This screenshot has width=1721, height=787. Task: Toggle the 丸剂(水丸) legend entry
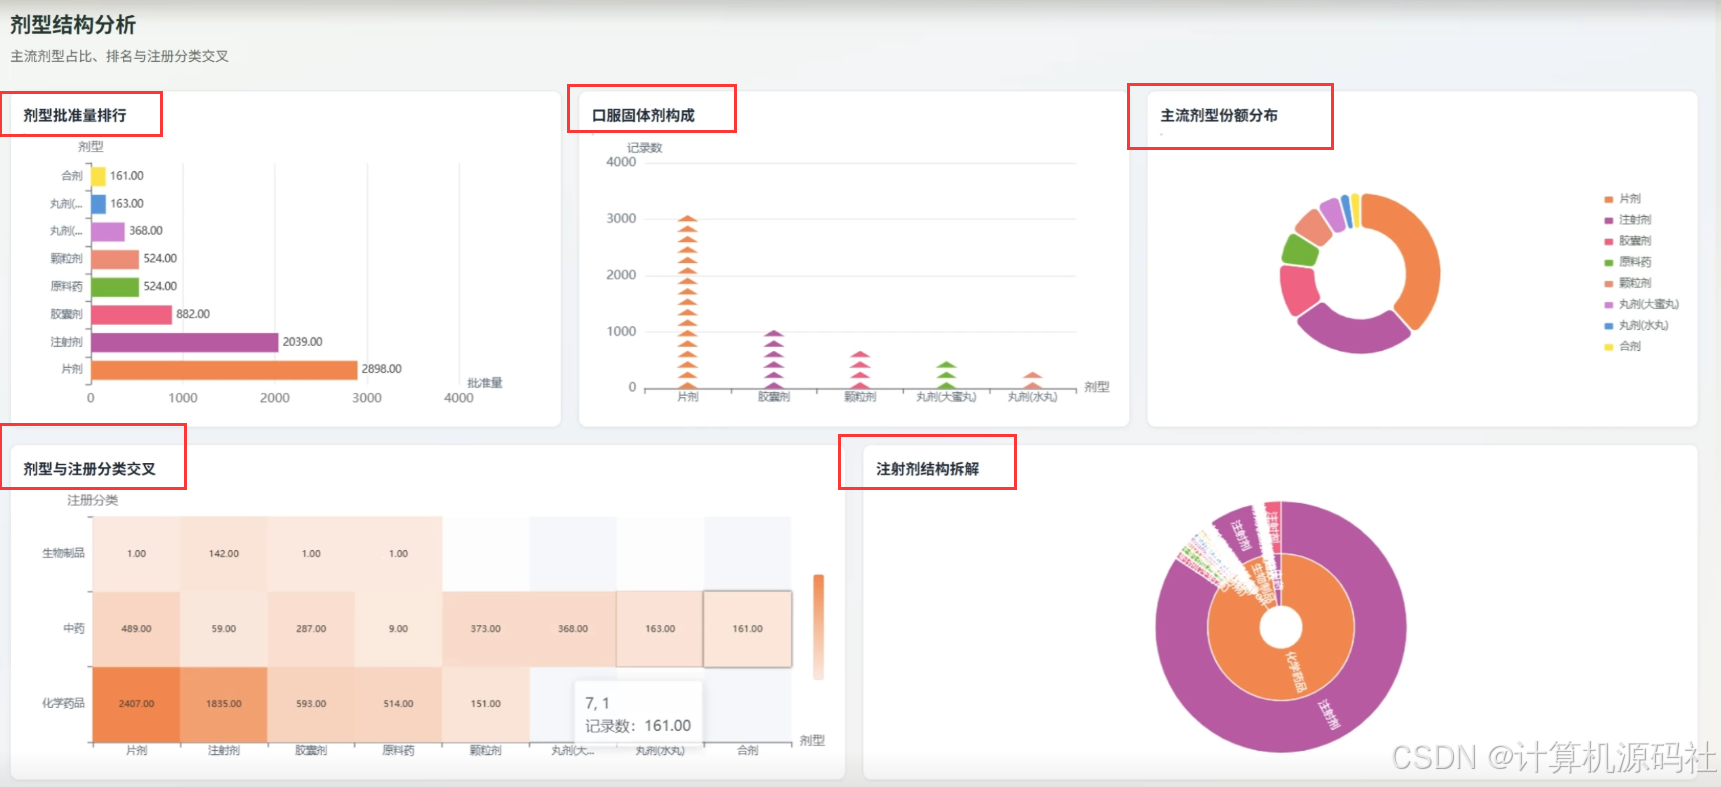coord(1636,325)
